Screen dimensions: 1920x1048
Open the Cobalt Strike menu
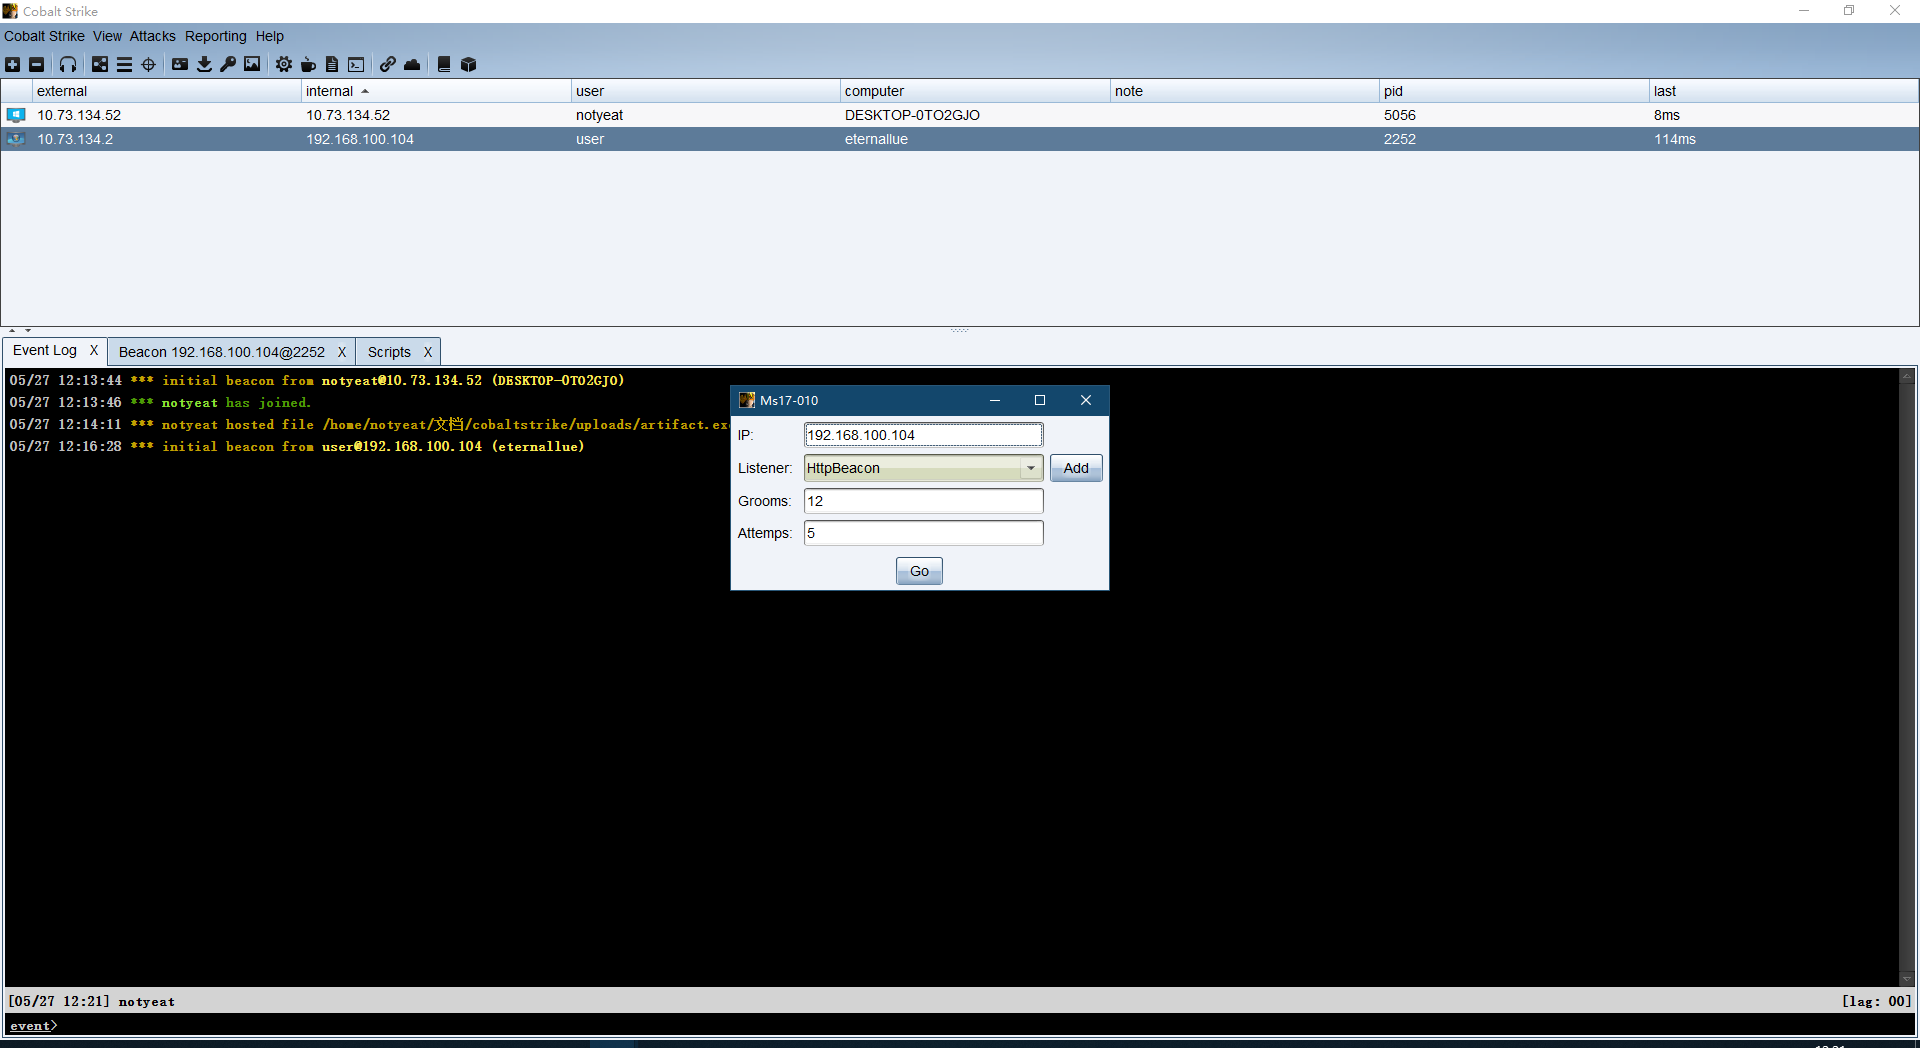(x=44, y=36)
